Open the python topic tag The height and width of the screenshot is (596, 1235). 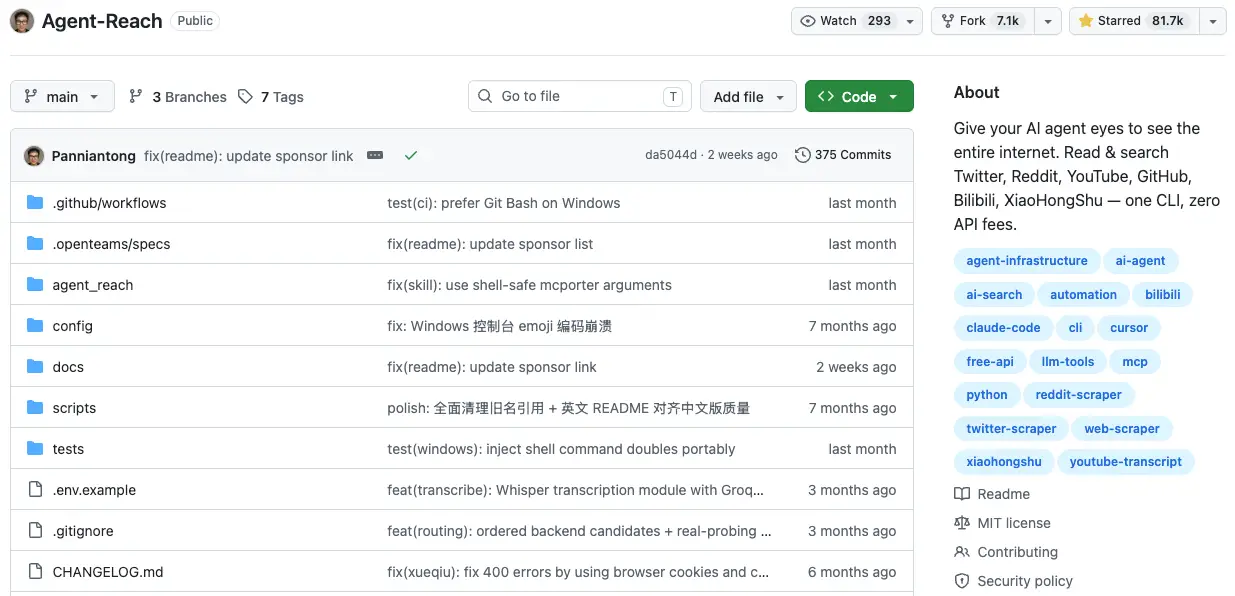(x=987, y=395)
